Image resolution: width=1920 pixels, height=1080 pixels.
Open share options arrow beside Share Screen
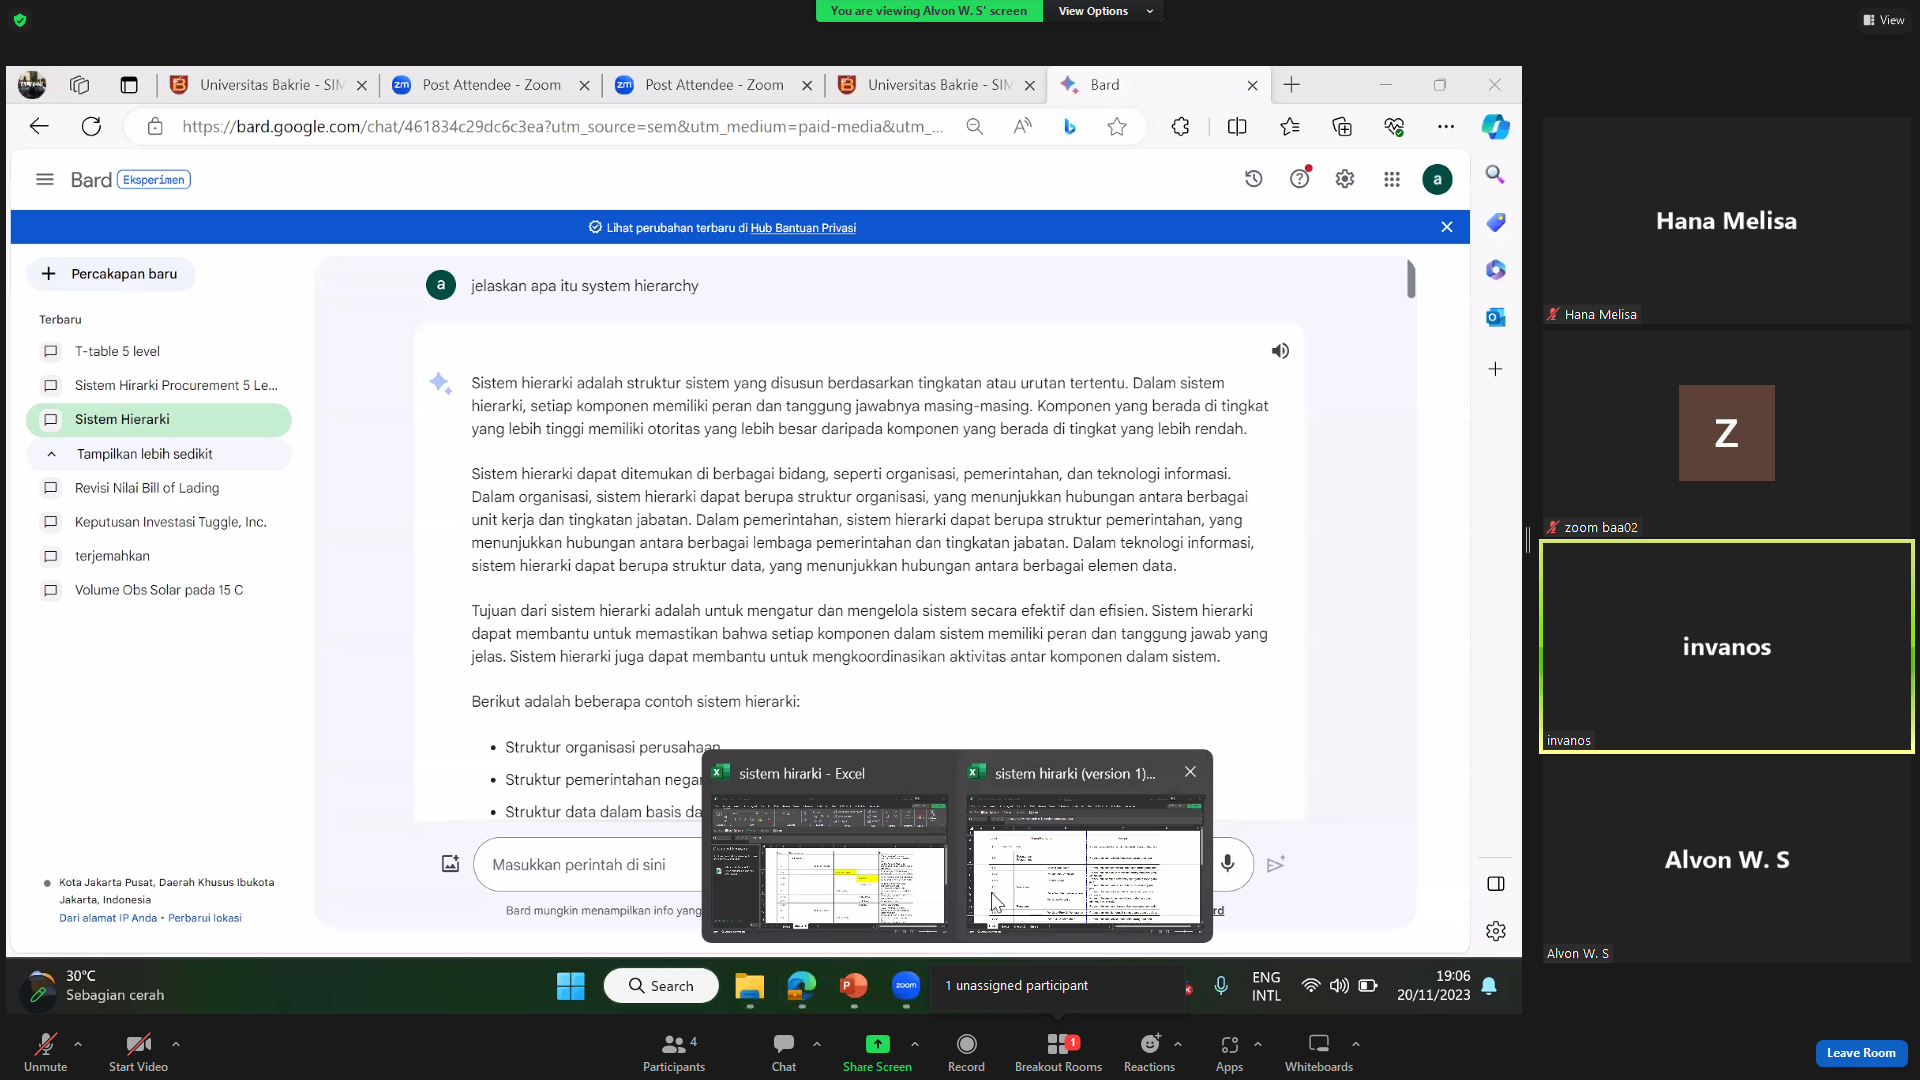[x=915, y=1044]
